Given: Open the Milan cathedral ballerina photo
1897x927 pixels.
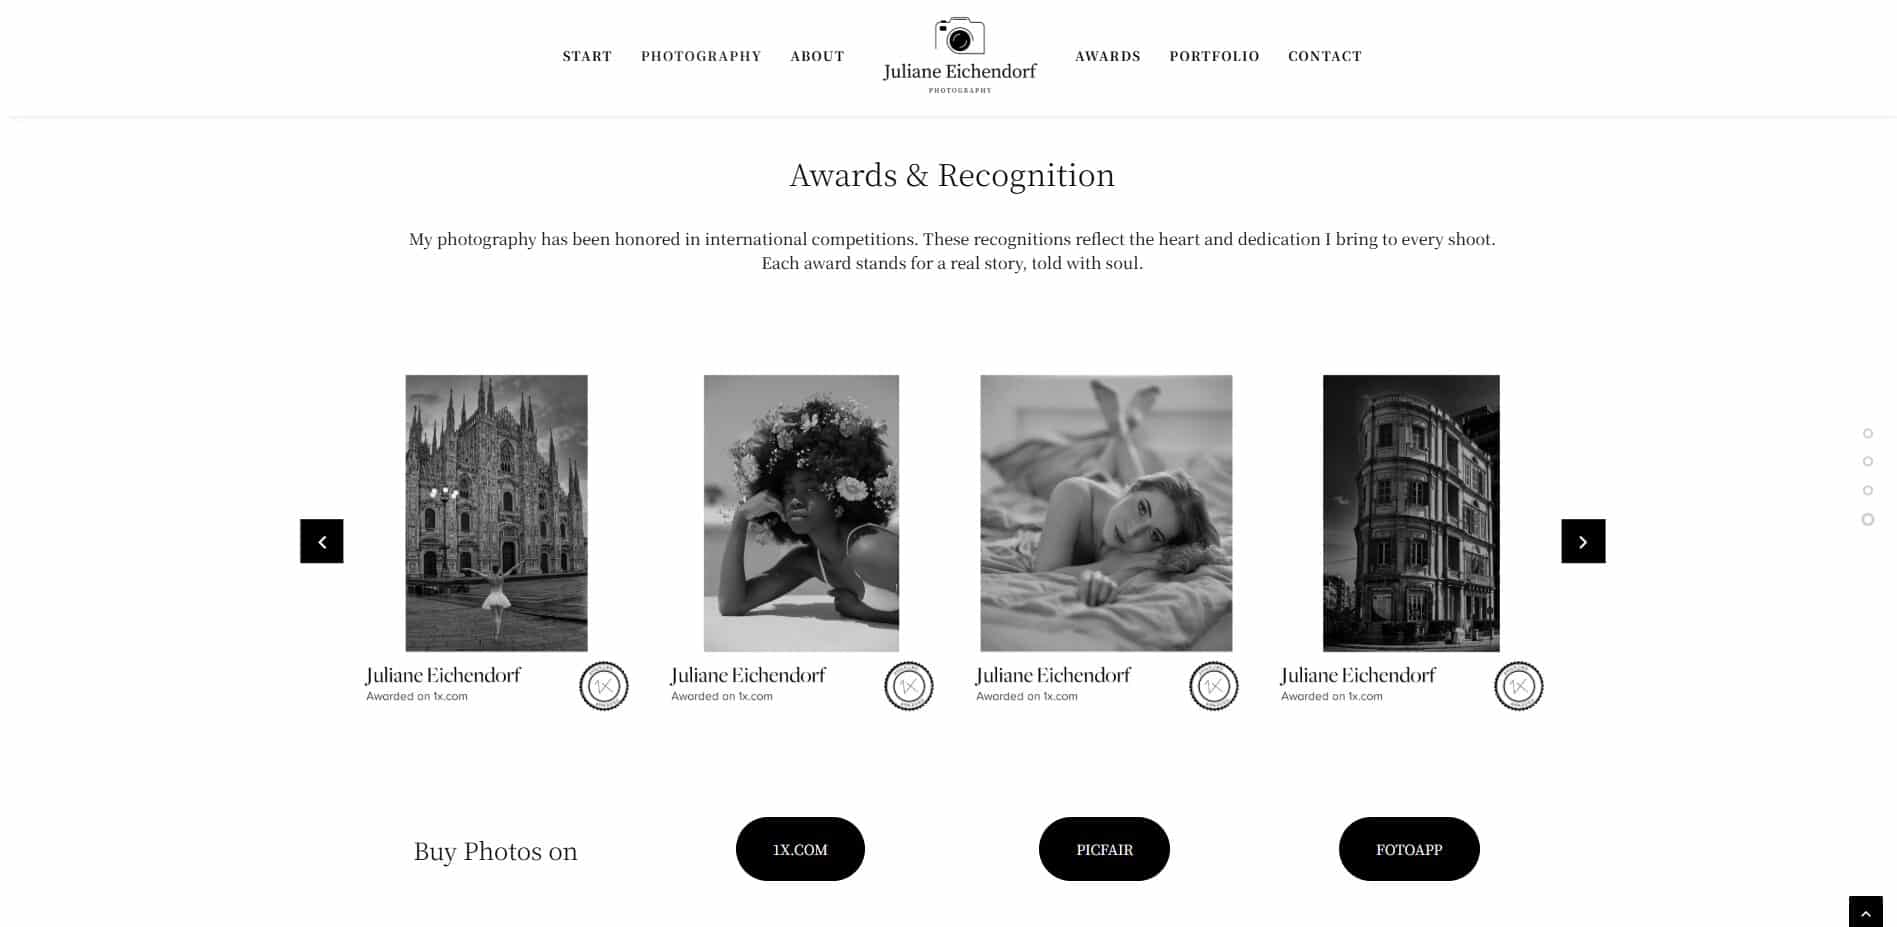Looking at the screenshot, I should (496, 513).
